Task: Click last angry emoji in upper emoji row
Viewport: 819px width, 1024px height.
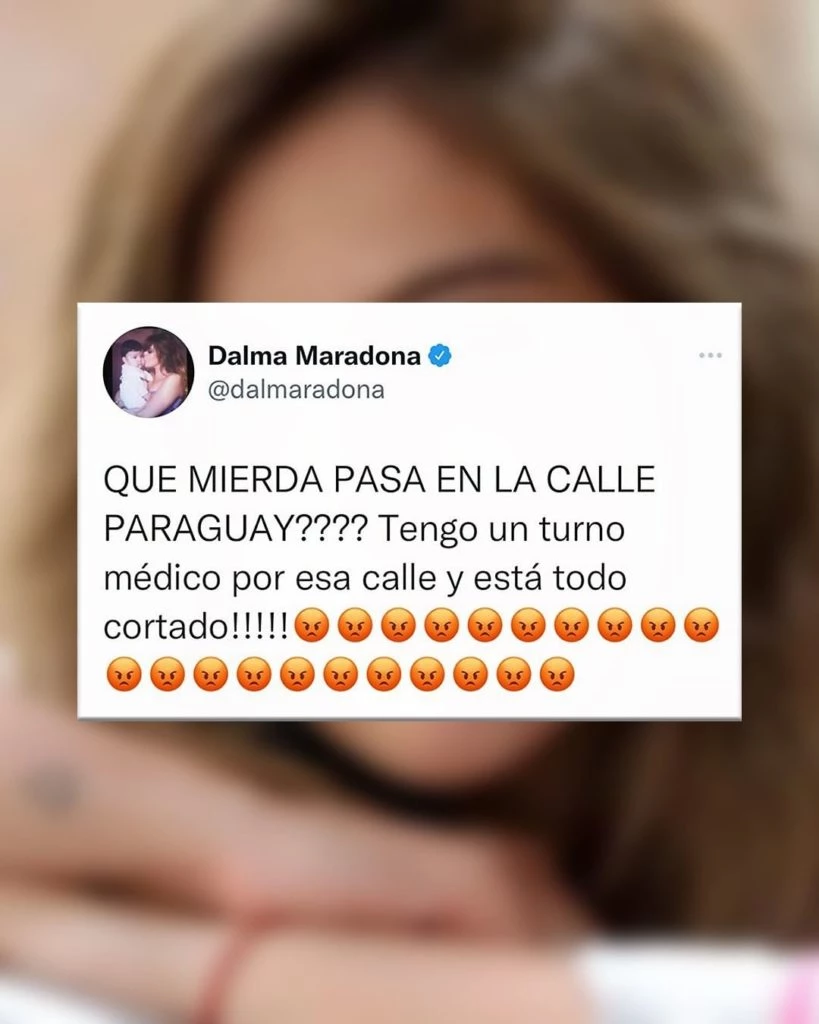Action: pyautogui.click(x=701, y=626)
